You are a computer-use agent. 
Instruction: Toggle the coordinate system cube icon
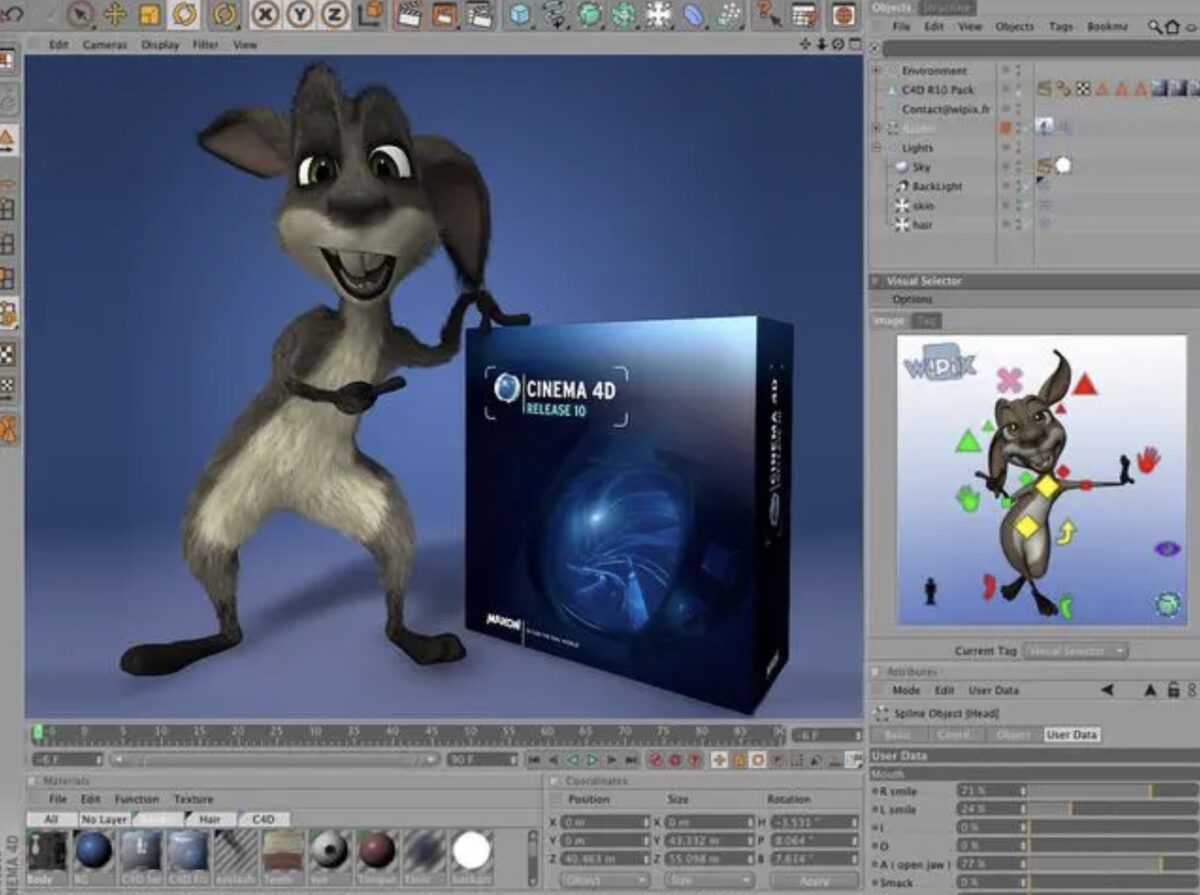(370, 13)
